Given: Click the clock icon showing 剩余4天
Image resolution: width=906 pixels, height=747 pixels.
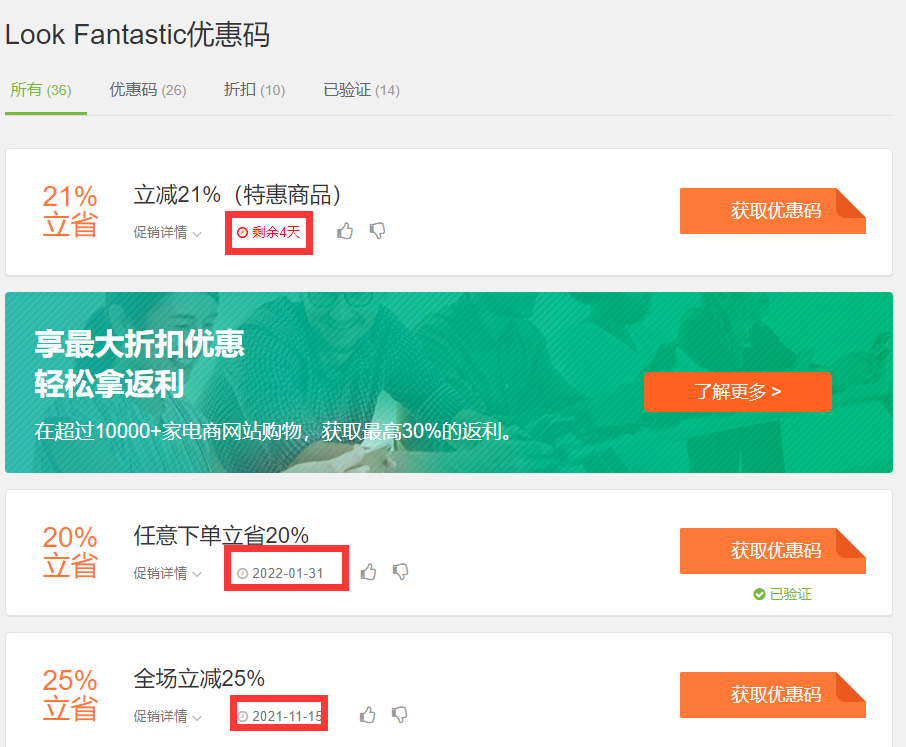Looking at the screenshot, I should tap(242, 232).
